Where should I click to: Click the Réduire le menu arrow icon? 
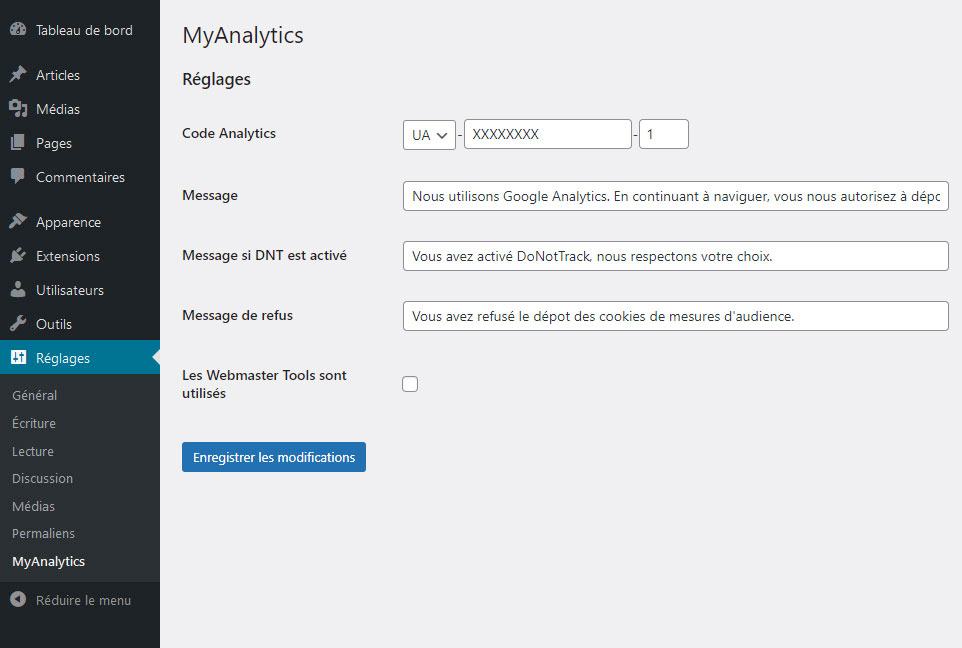[x=18, y=599]
